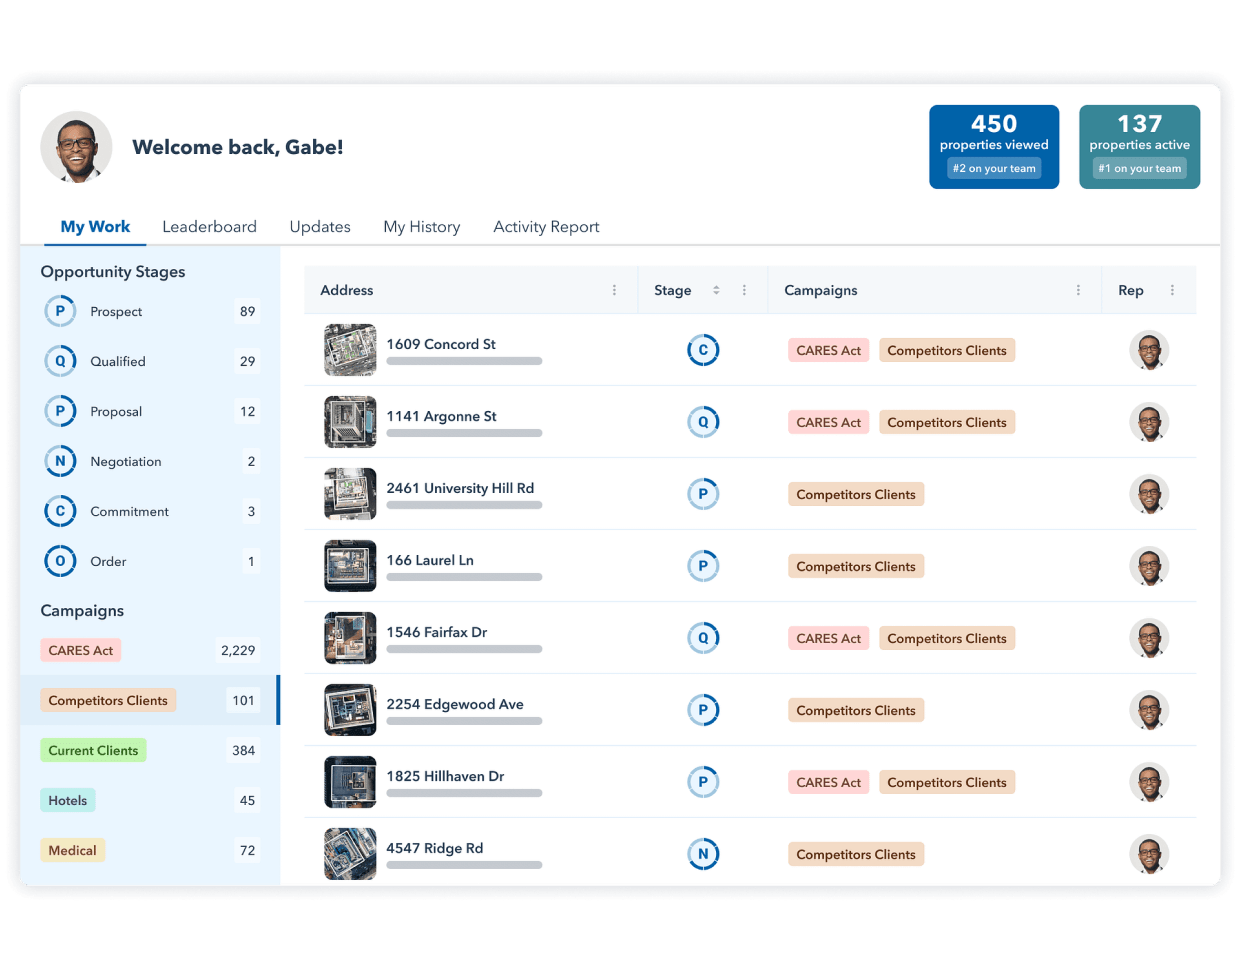Open the Rep column options menu
The height and width of the screenshot is (967, 1241).
pos(1172,290)
